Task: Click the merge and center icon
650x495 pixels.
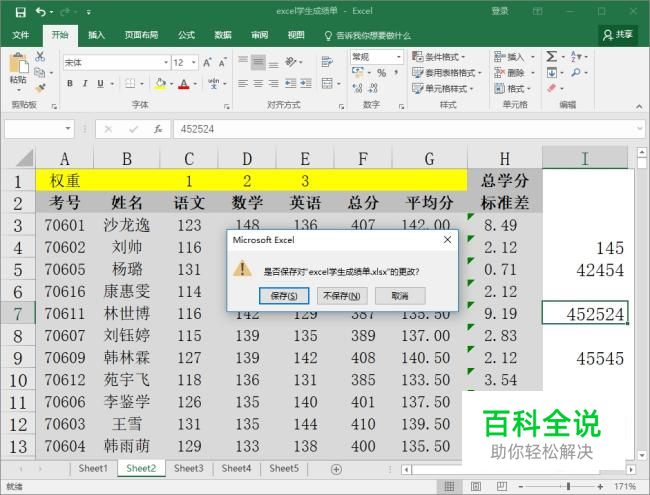Action: pyautogui.click(x=327, y=83)
